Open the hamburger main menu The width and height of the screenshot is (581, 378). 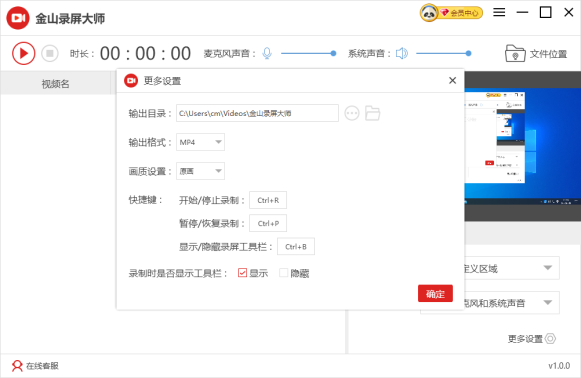coord(499,12)
